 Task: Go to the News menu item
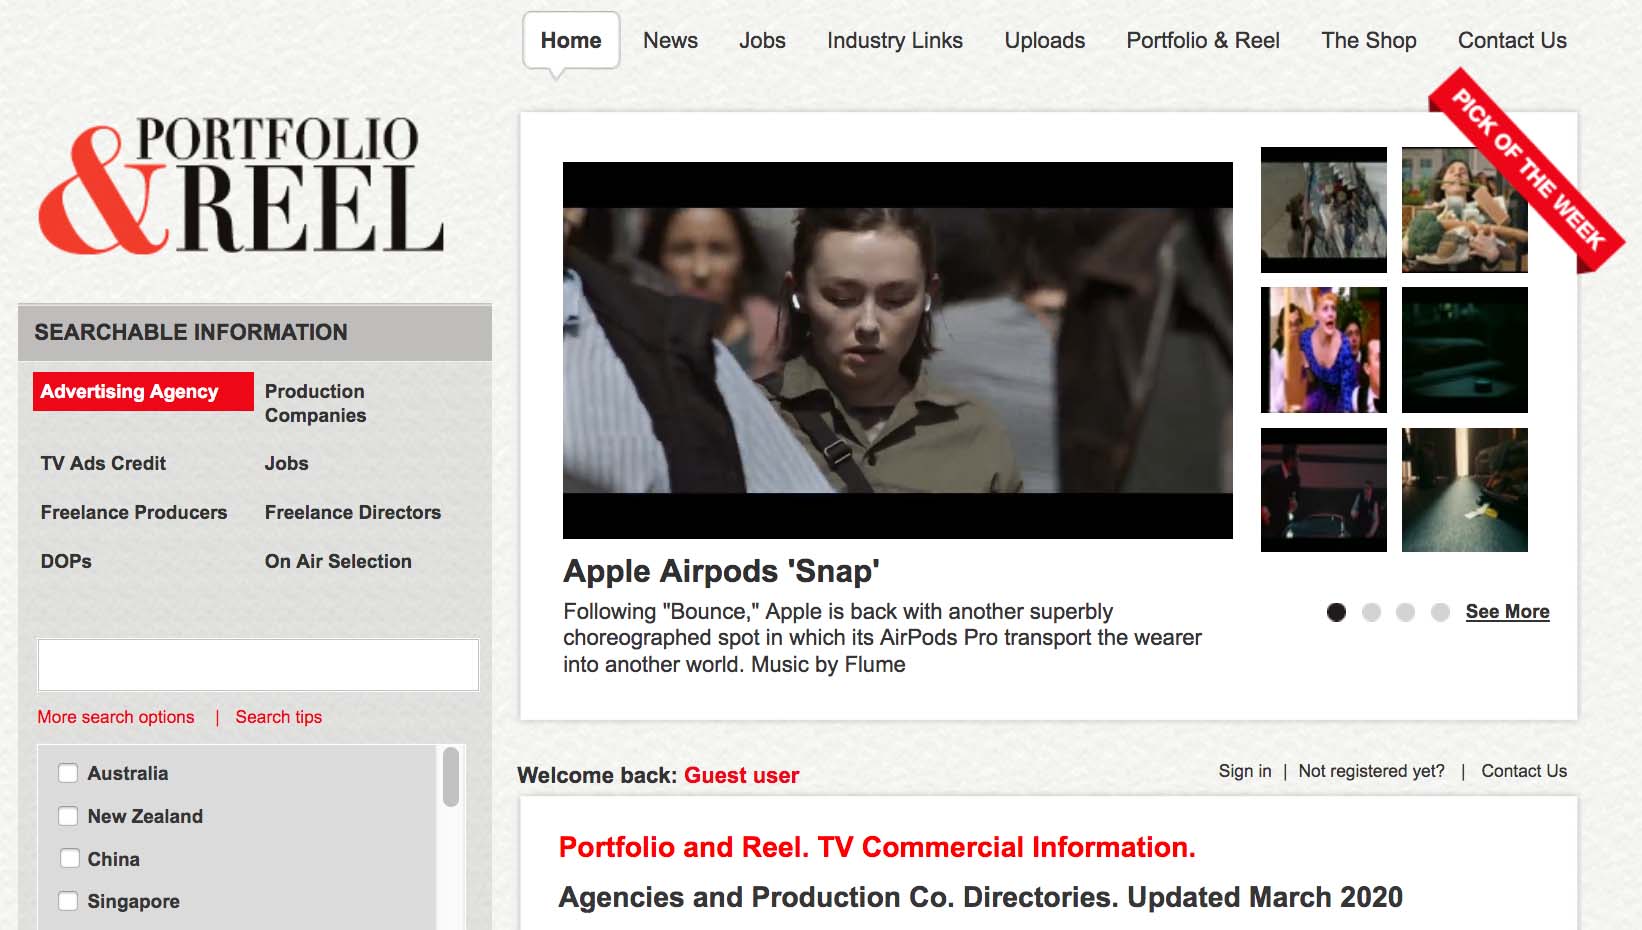coord(670,41)
